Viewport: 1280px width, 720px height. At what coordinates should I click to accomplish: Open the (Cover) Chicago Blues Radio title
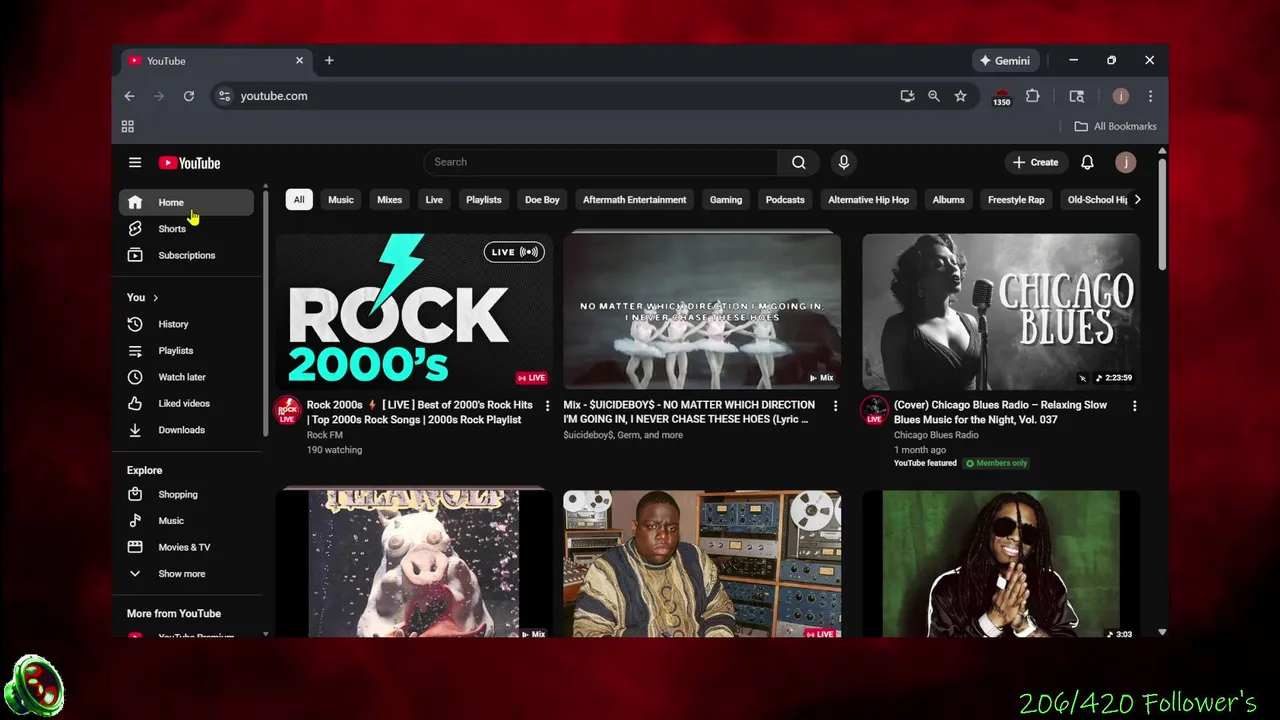tap(1000, 412)
